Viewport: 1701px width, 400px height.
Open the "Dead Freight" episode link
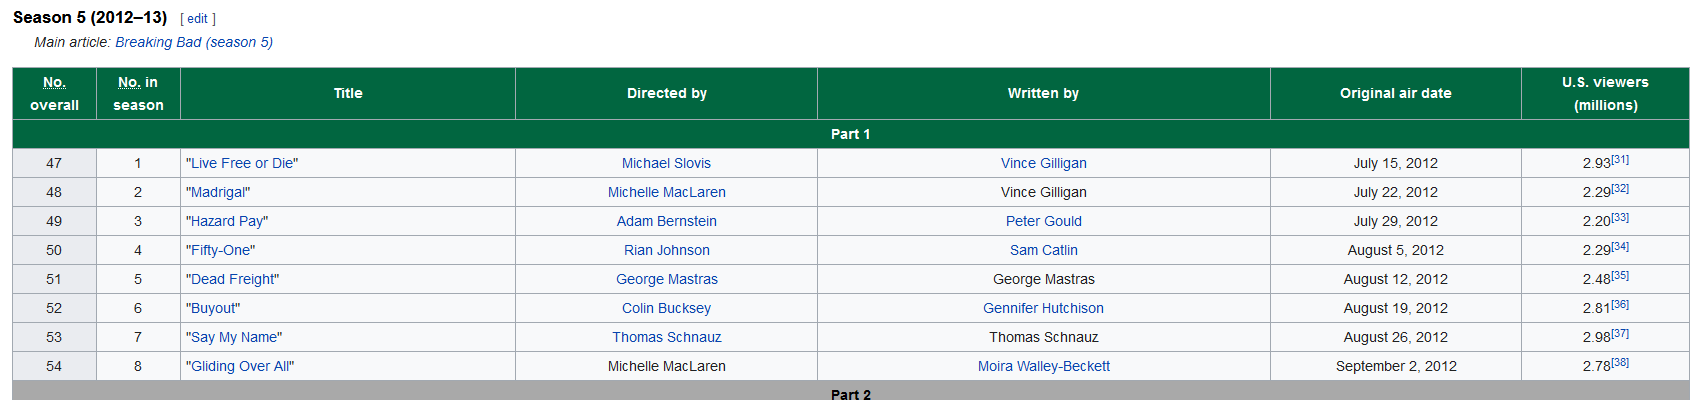pos(233,279)
